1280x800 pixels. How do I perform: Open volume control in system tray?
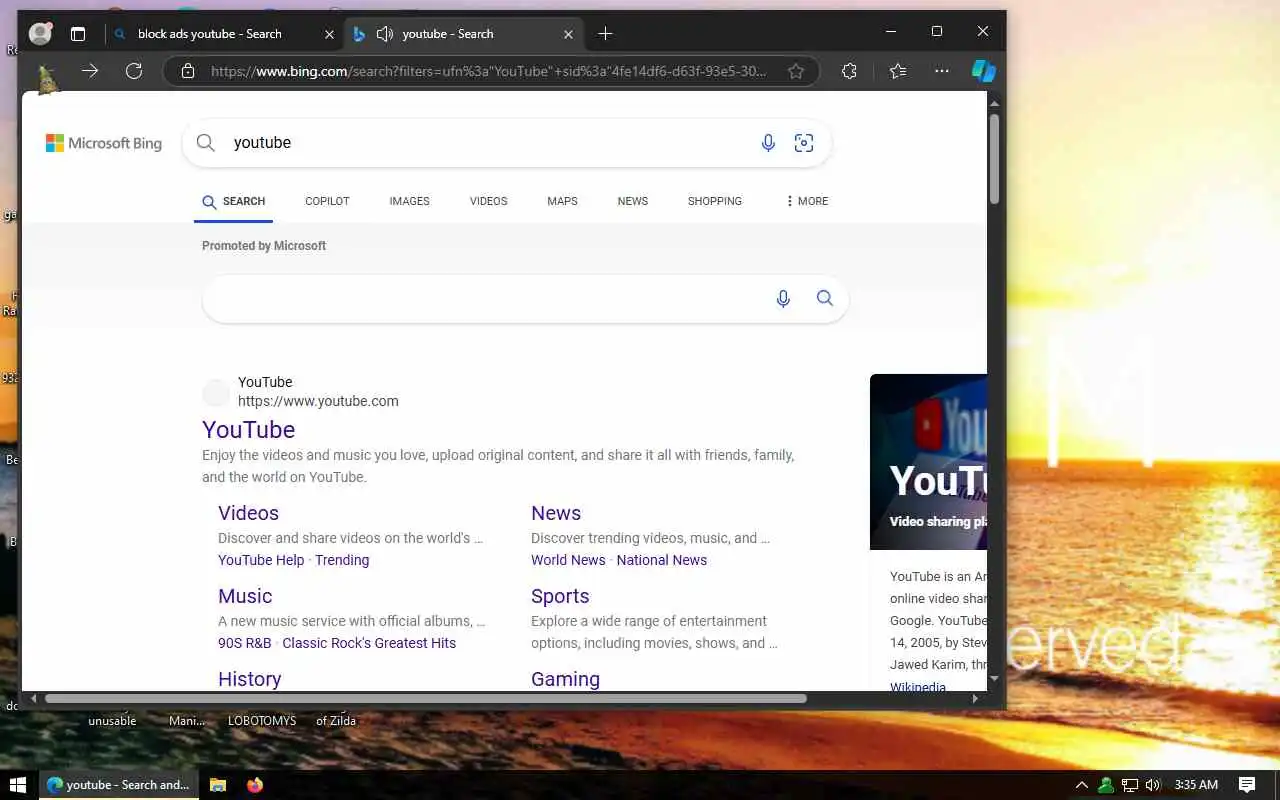[1153, 785]
